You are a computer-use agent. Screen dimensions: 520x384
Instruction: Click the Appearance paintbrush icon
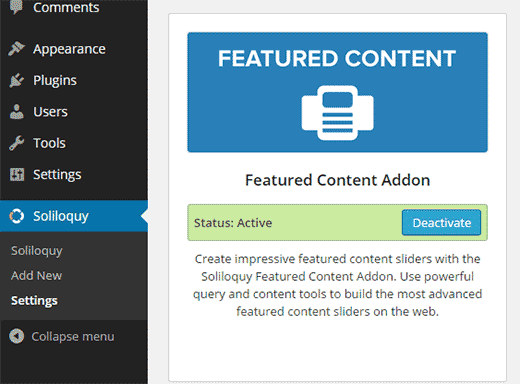tap(16, 49)
